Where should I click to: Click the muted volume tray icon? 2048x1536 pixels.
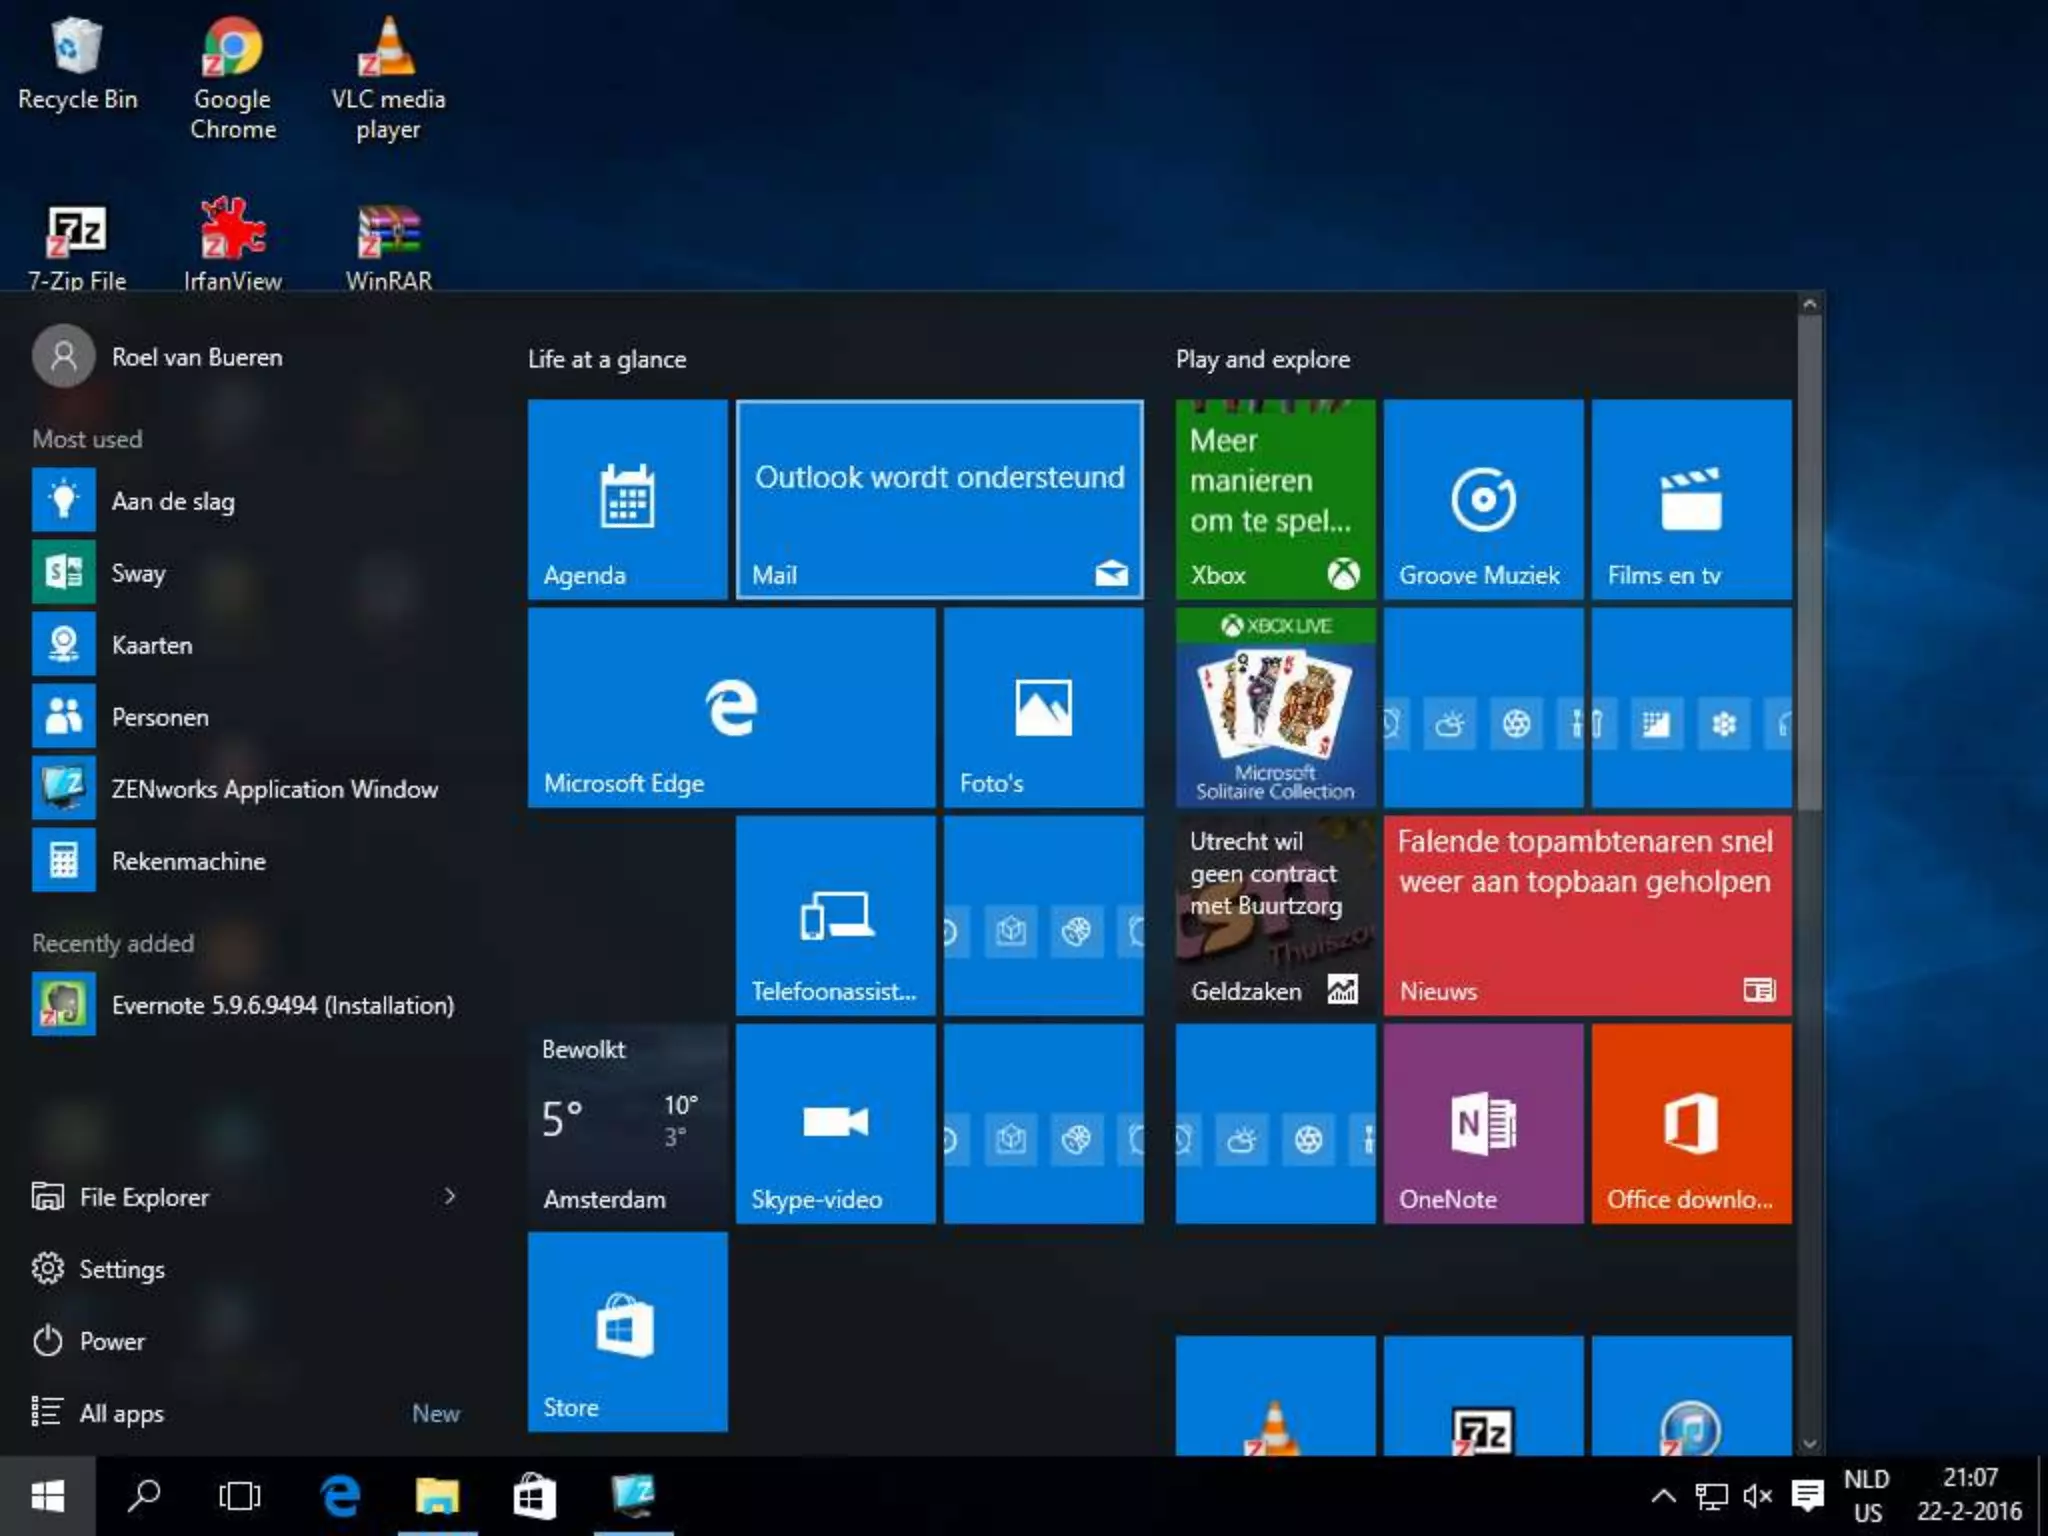point(1758,1495)
